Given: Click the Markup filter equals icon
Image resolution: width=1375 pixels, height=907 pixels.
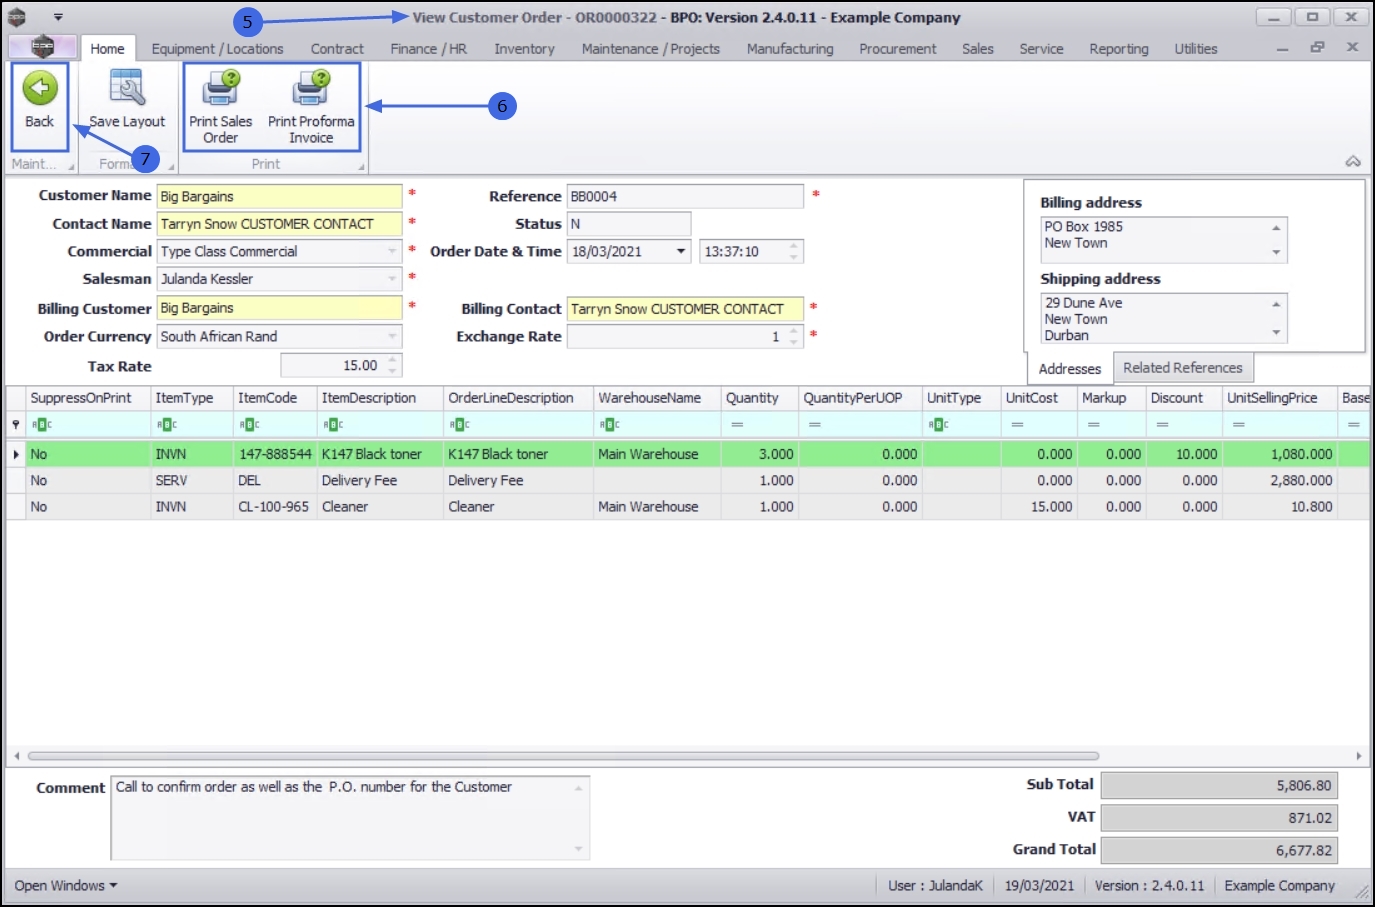Looking at the screenshot, I should [x=1093, y=425].
